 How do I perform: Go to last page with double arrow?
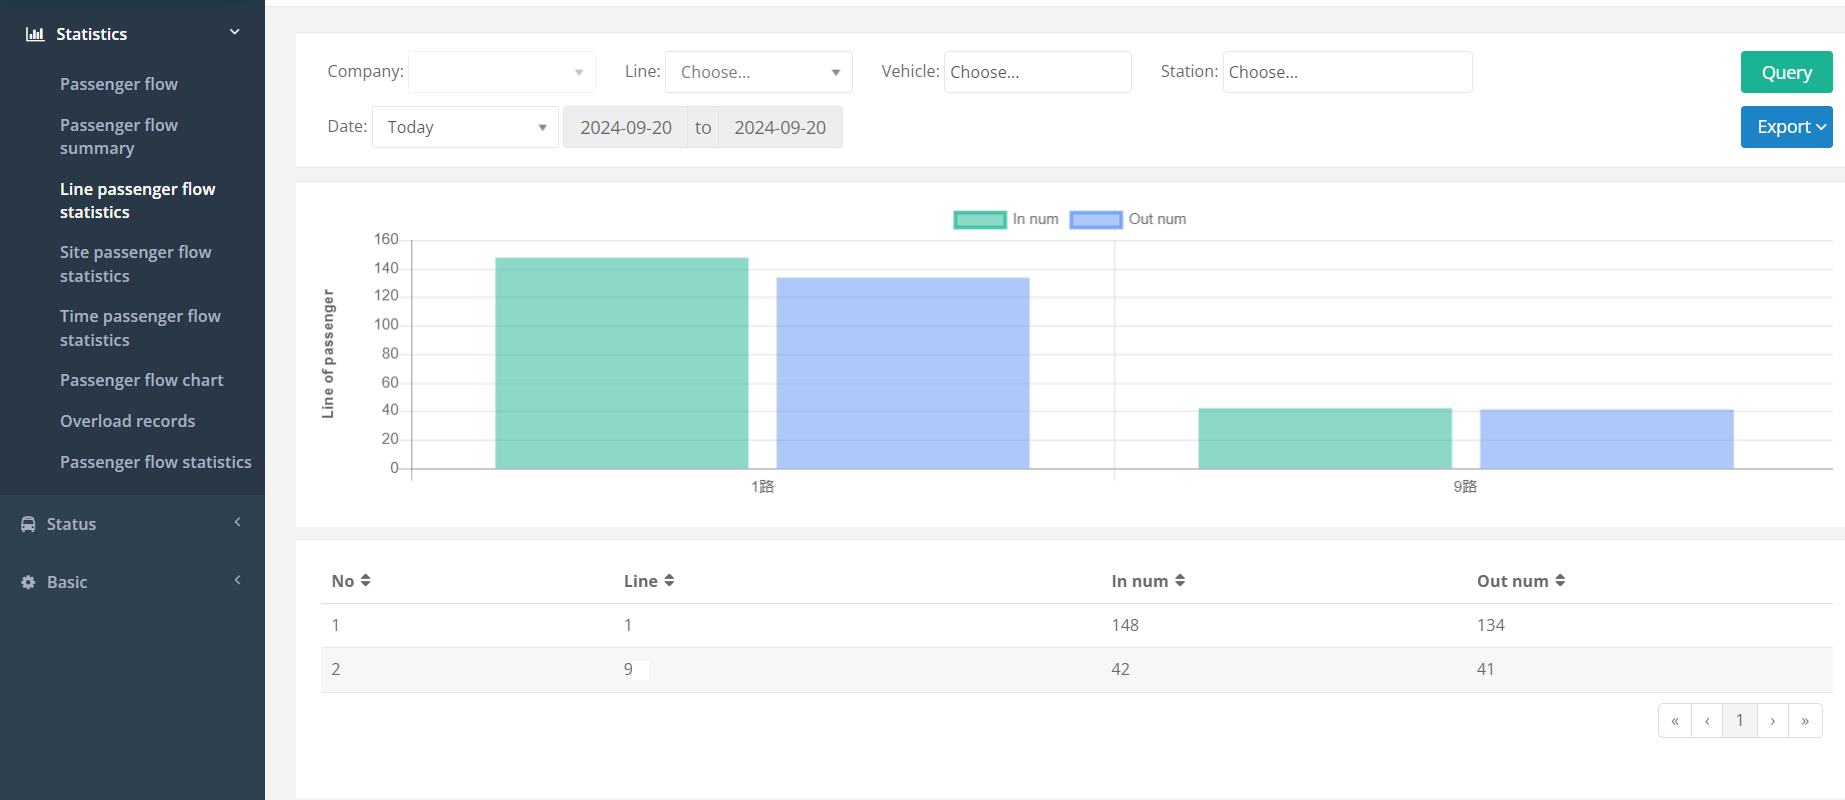[x=1805, y=721]
